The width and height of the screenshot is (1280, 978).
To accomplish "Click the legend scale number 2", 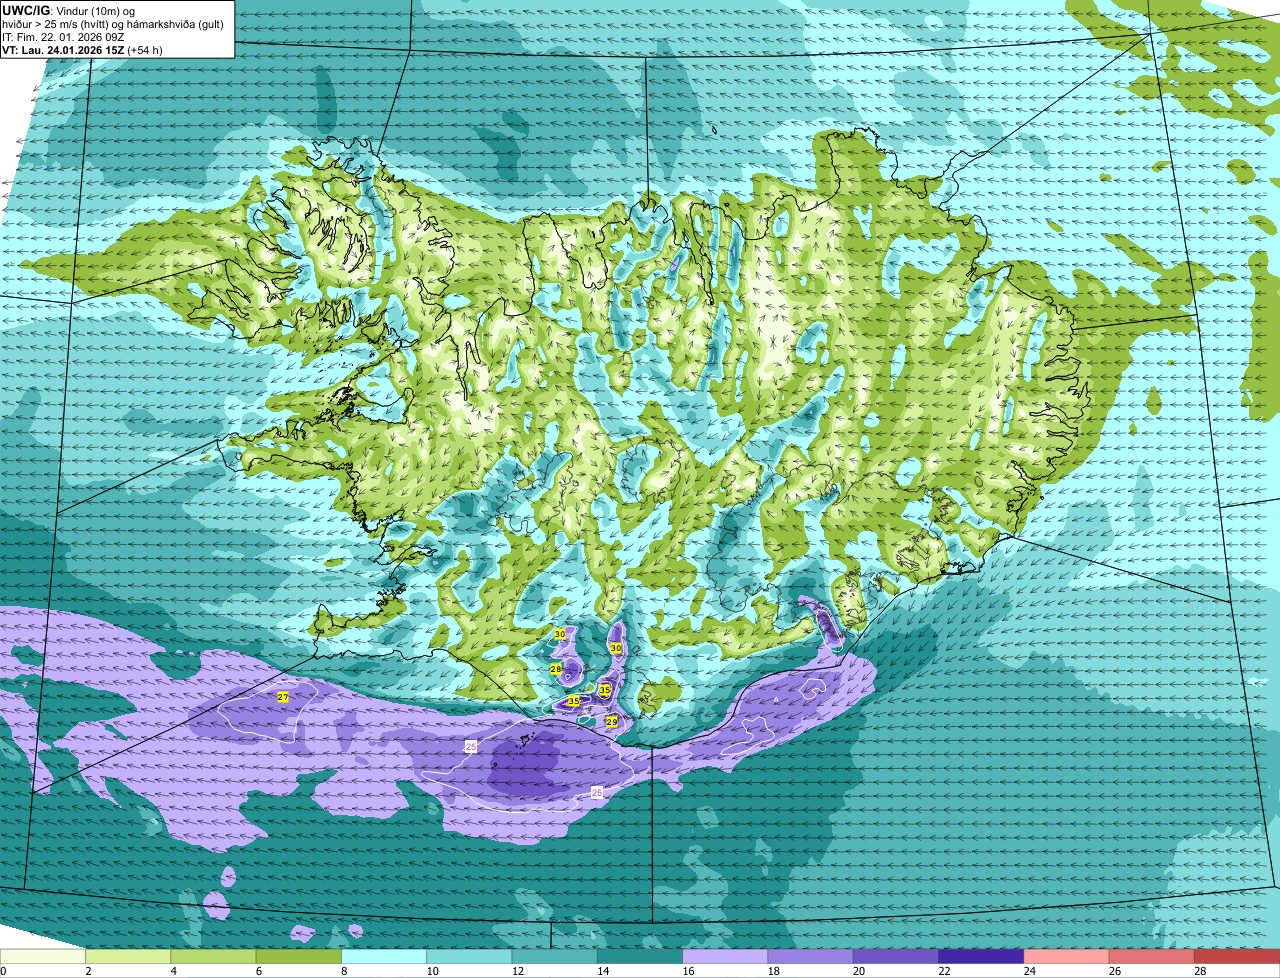I will (88, 971).
